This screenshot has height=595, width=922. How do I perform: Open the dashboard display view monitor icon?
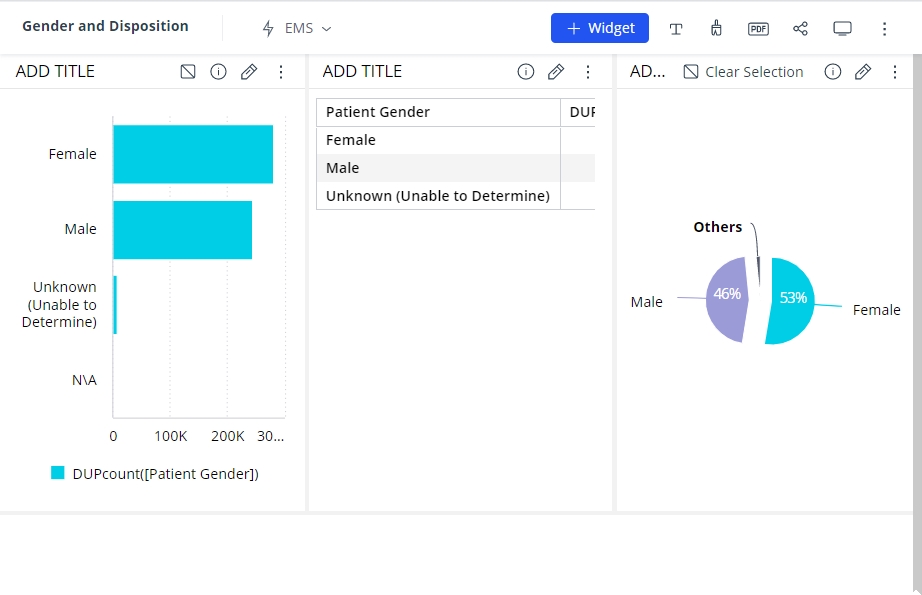coord(842,28)
